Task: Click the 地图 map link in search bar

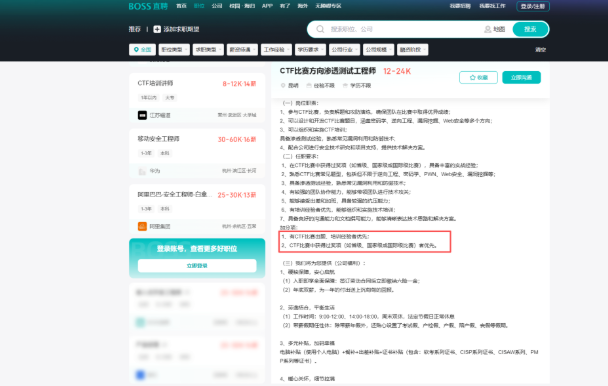Action: [x=495, y=29]
